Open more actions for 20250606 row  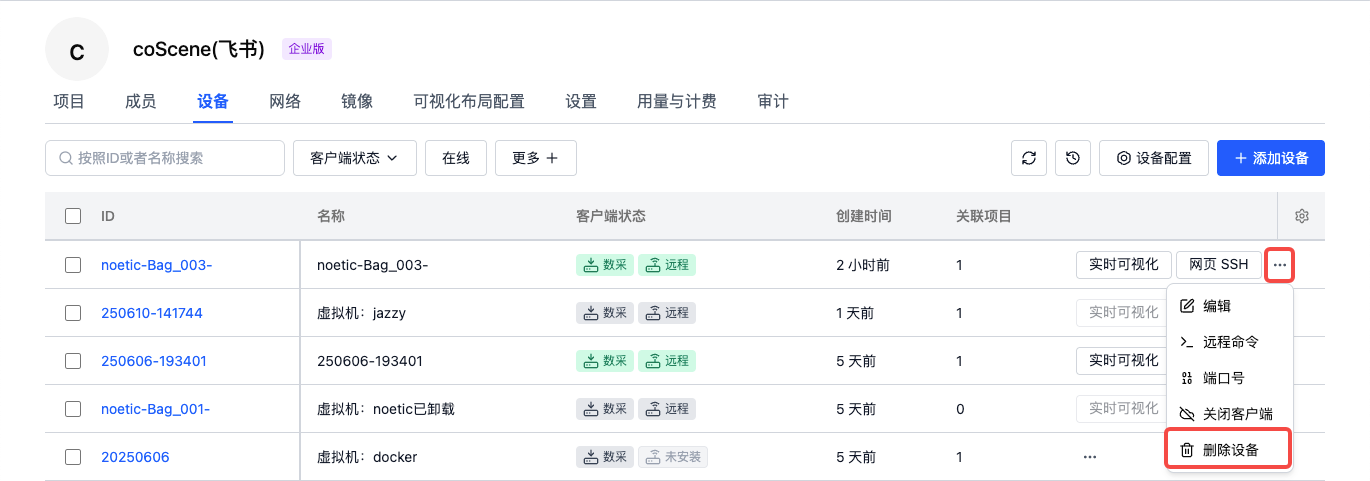(1090, 457)
